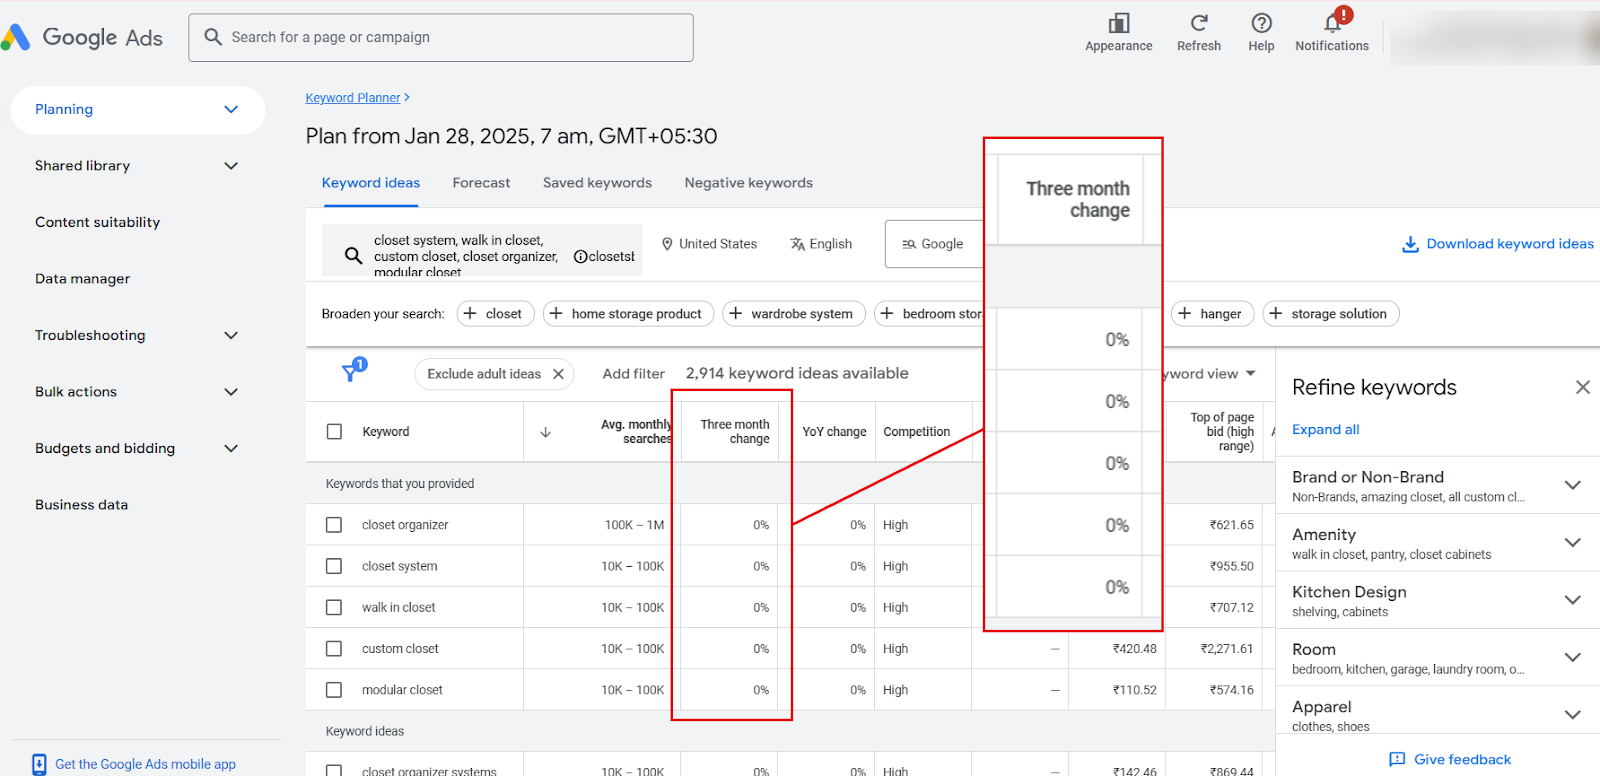Click Expand all in Refine keywords

[1326, 430]
